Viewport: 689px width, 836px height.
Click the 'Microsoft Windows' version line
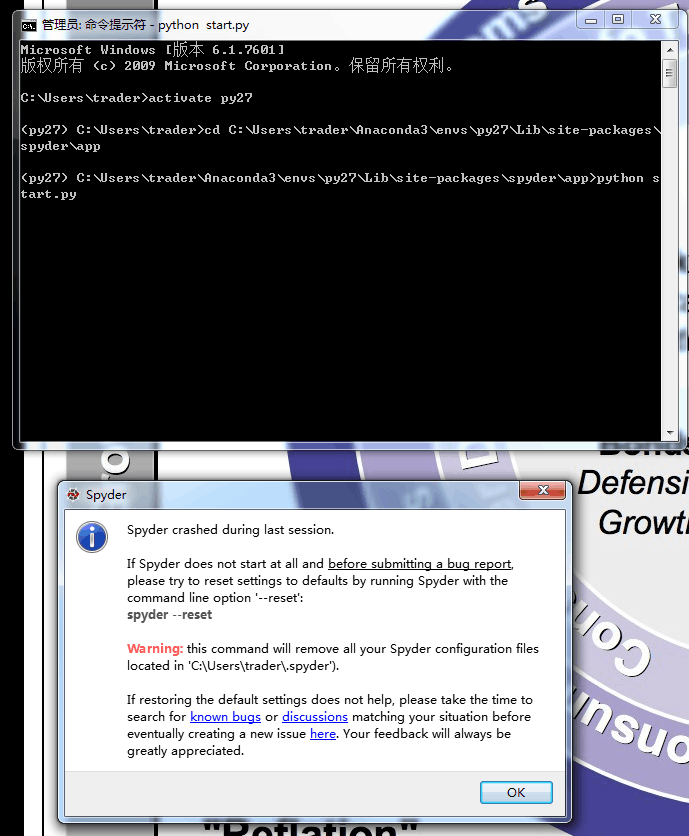(x=153, y=50)
